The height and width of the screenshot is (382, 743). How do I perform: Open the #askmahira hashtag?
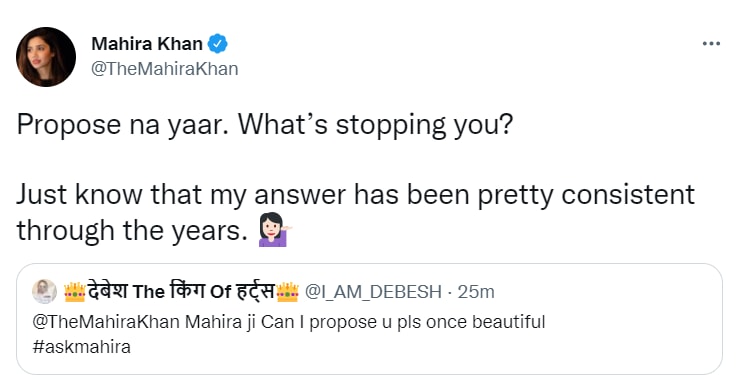coord(82,347)
